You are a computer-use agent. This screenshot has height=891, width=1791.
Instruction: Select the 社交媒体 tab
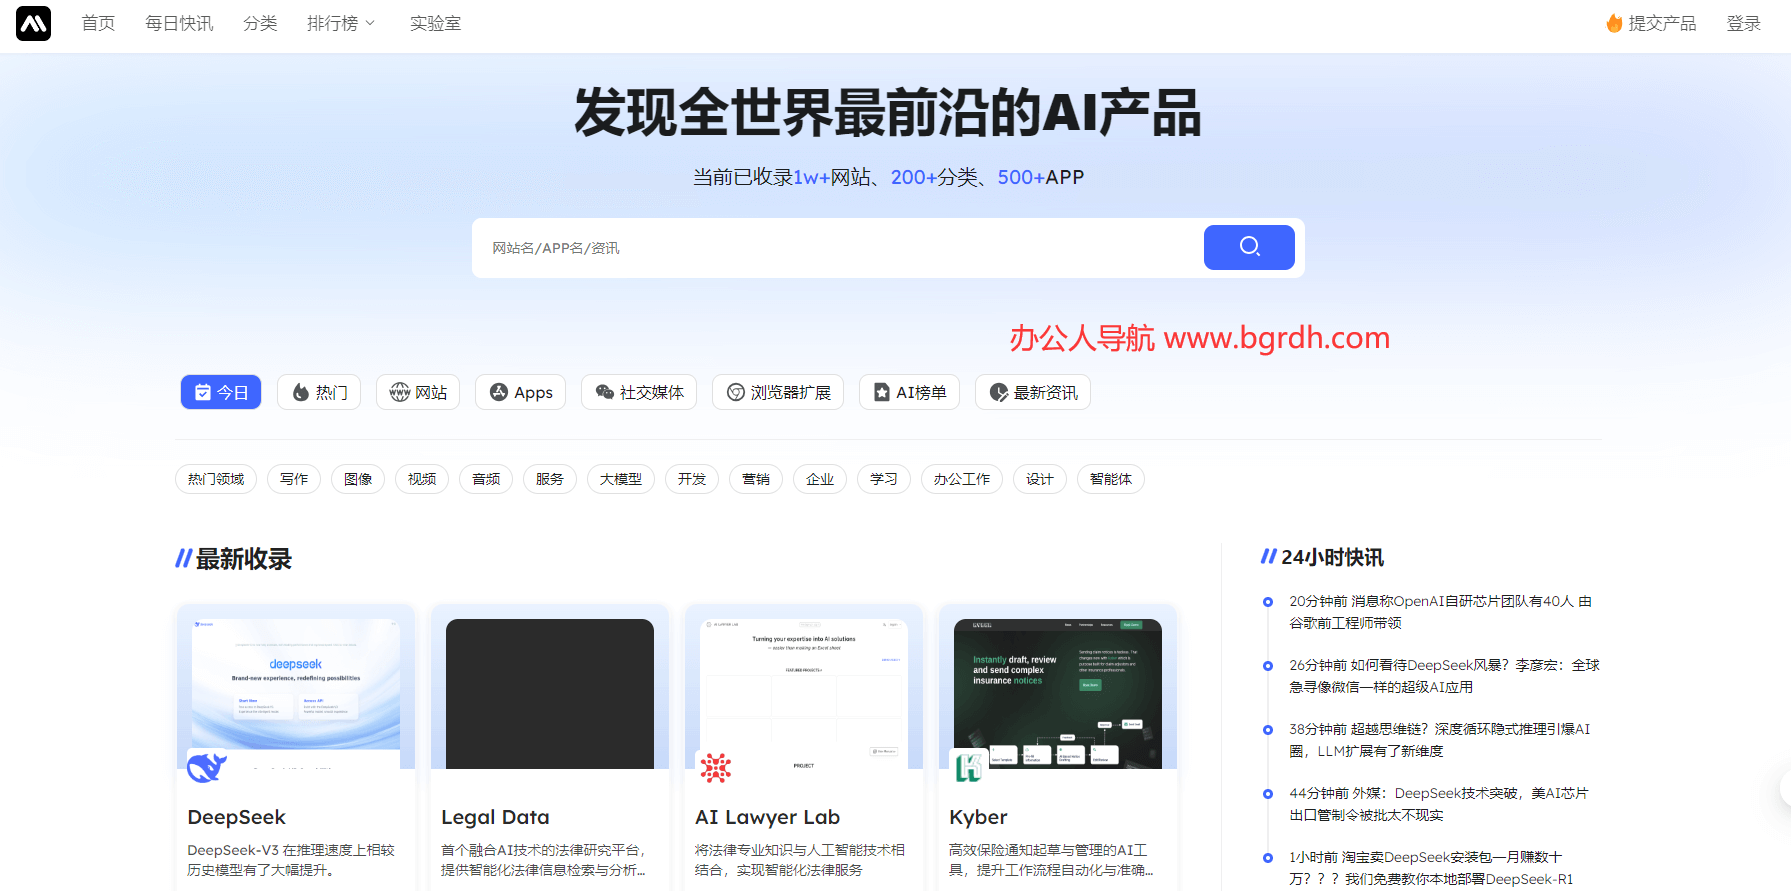639,392
